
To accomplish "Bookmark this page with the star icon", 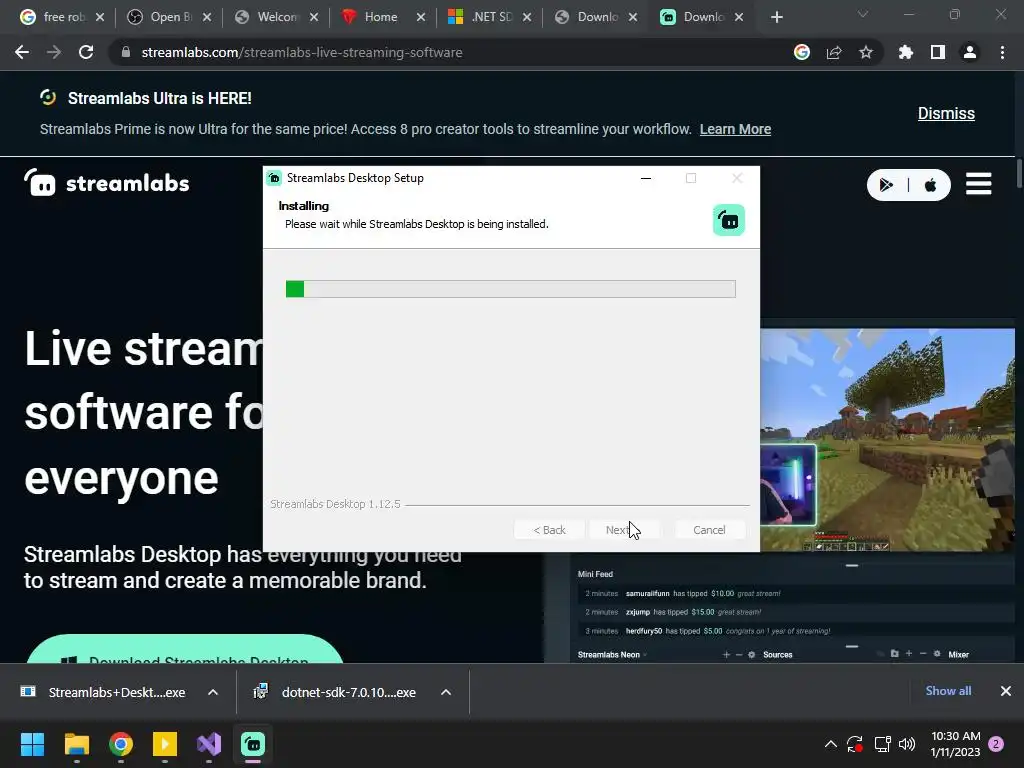I will tap(866, 52).
